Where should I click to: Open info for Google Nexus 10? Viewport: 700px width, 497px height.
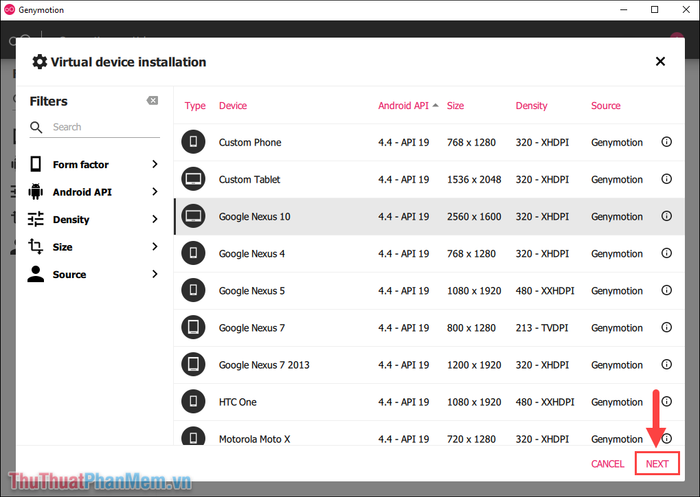(x=666, y=216)
